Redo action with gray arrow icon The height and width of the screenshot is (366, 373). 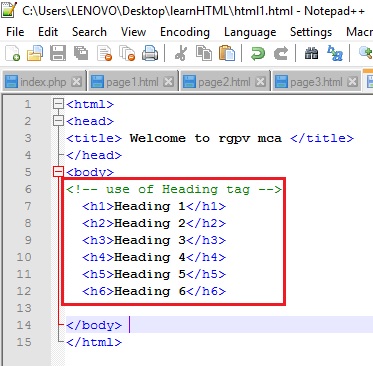pyautogui.click(x=281, y=53)
